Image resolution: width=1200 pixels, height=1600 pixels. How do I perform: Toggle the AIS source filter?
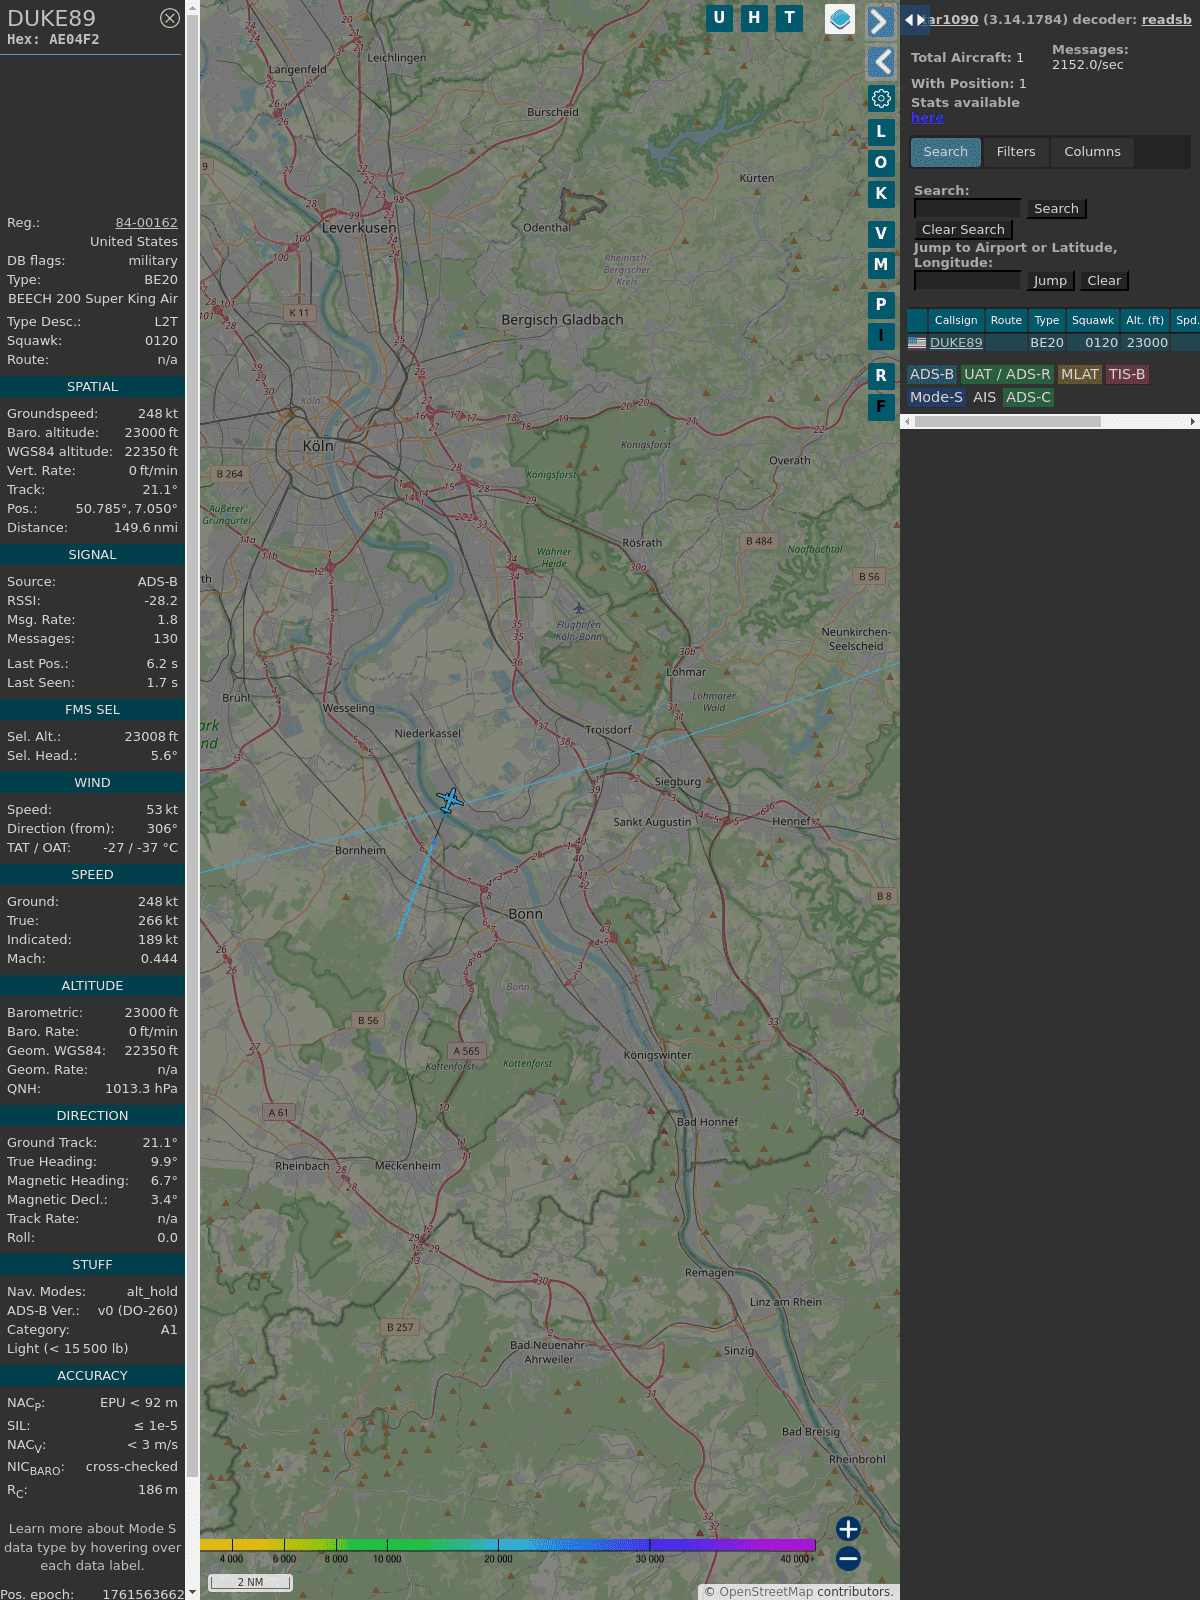click(x=985, y=397)
